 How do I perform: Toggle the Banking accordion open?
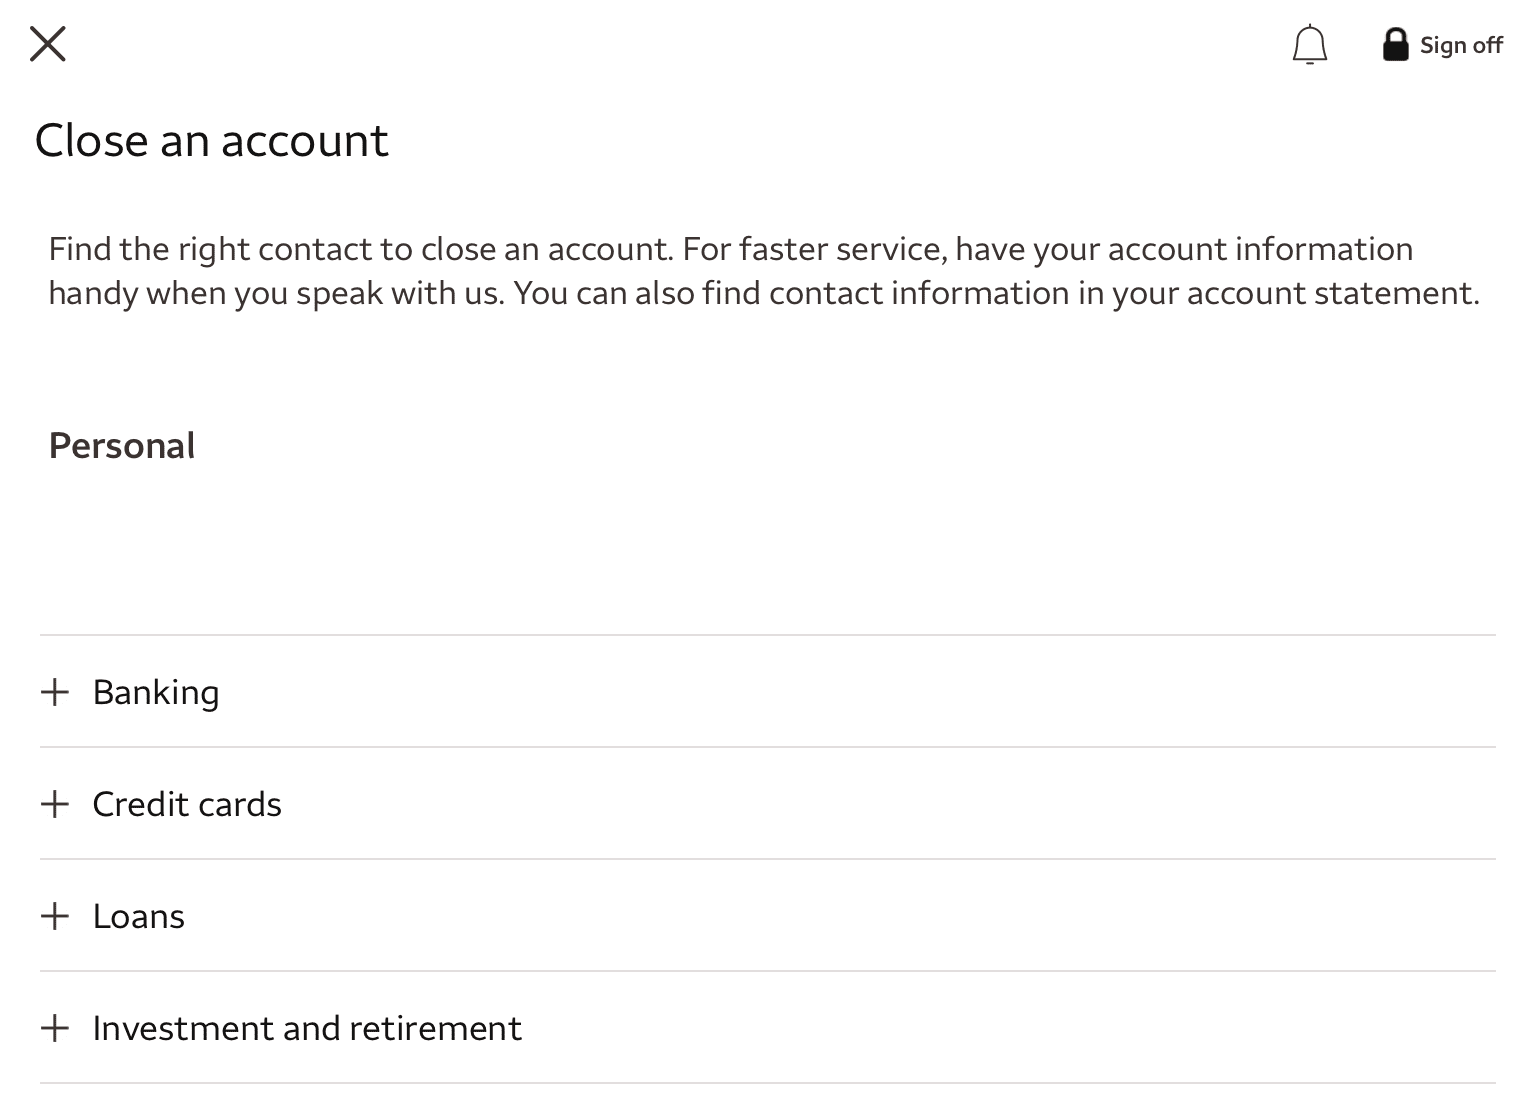tap(156, 692)
